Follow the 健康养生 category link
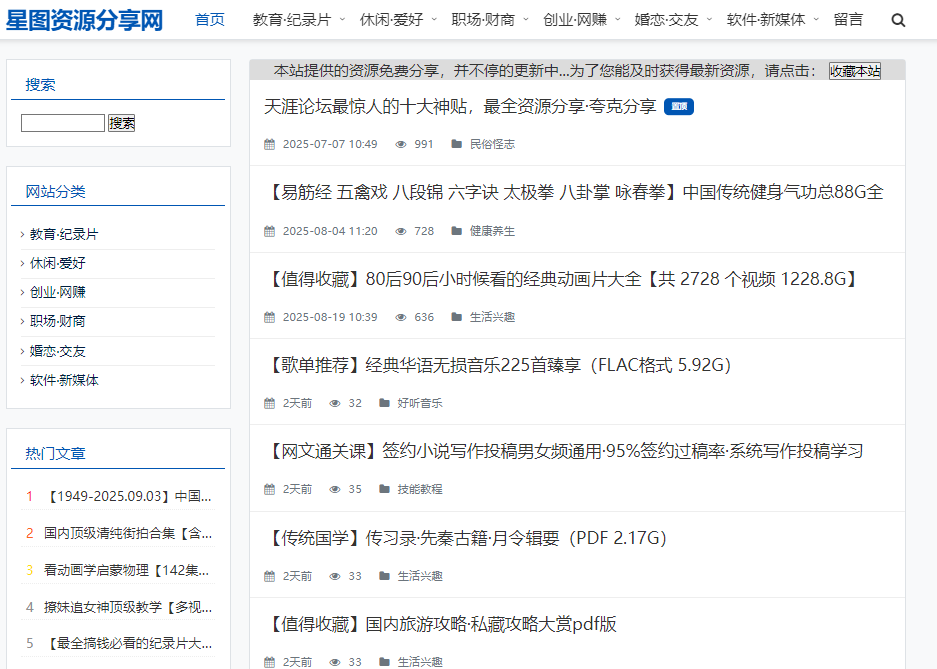Image resolution: width=937 pixels, height=669 pixels. pos(494,230)
